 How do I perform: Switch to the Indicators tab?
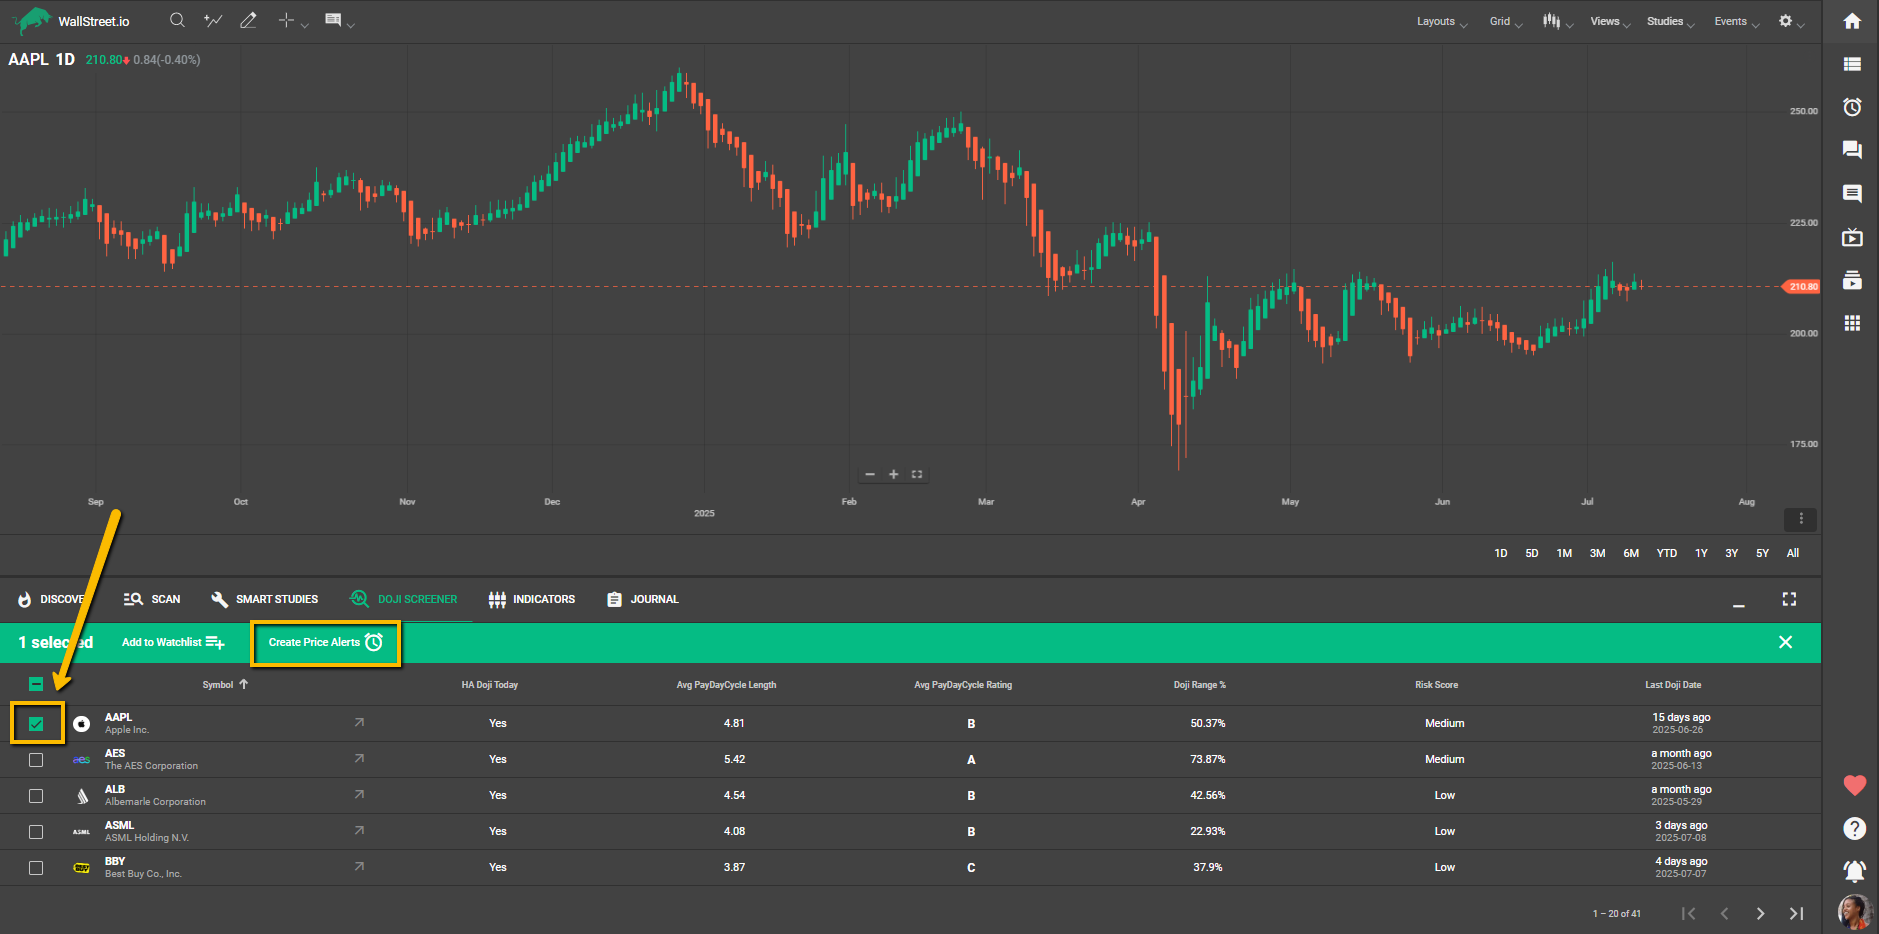(x=531, y=599)
